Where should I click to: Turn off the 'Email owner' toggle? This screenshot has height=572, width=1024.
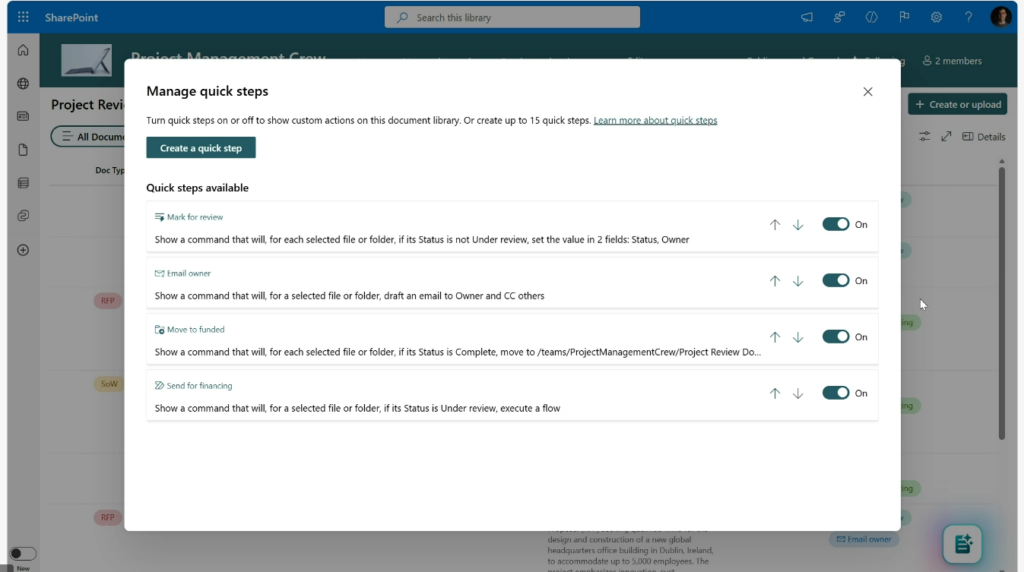click(x=835, y=281)
